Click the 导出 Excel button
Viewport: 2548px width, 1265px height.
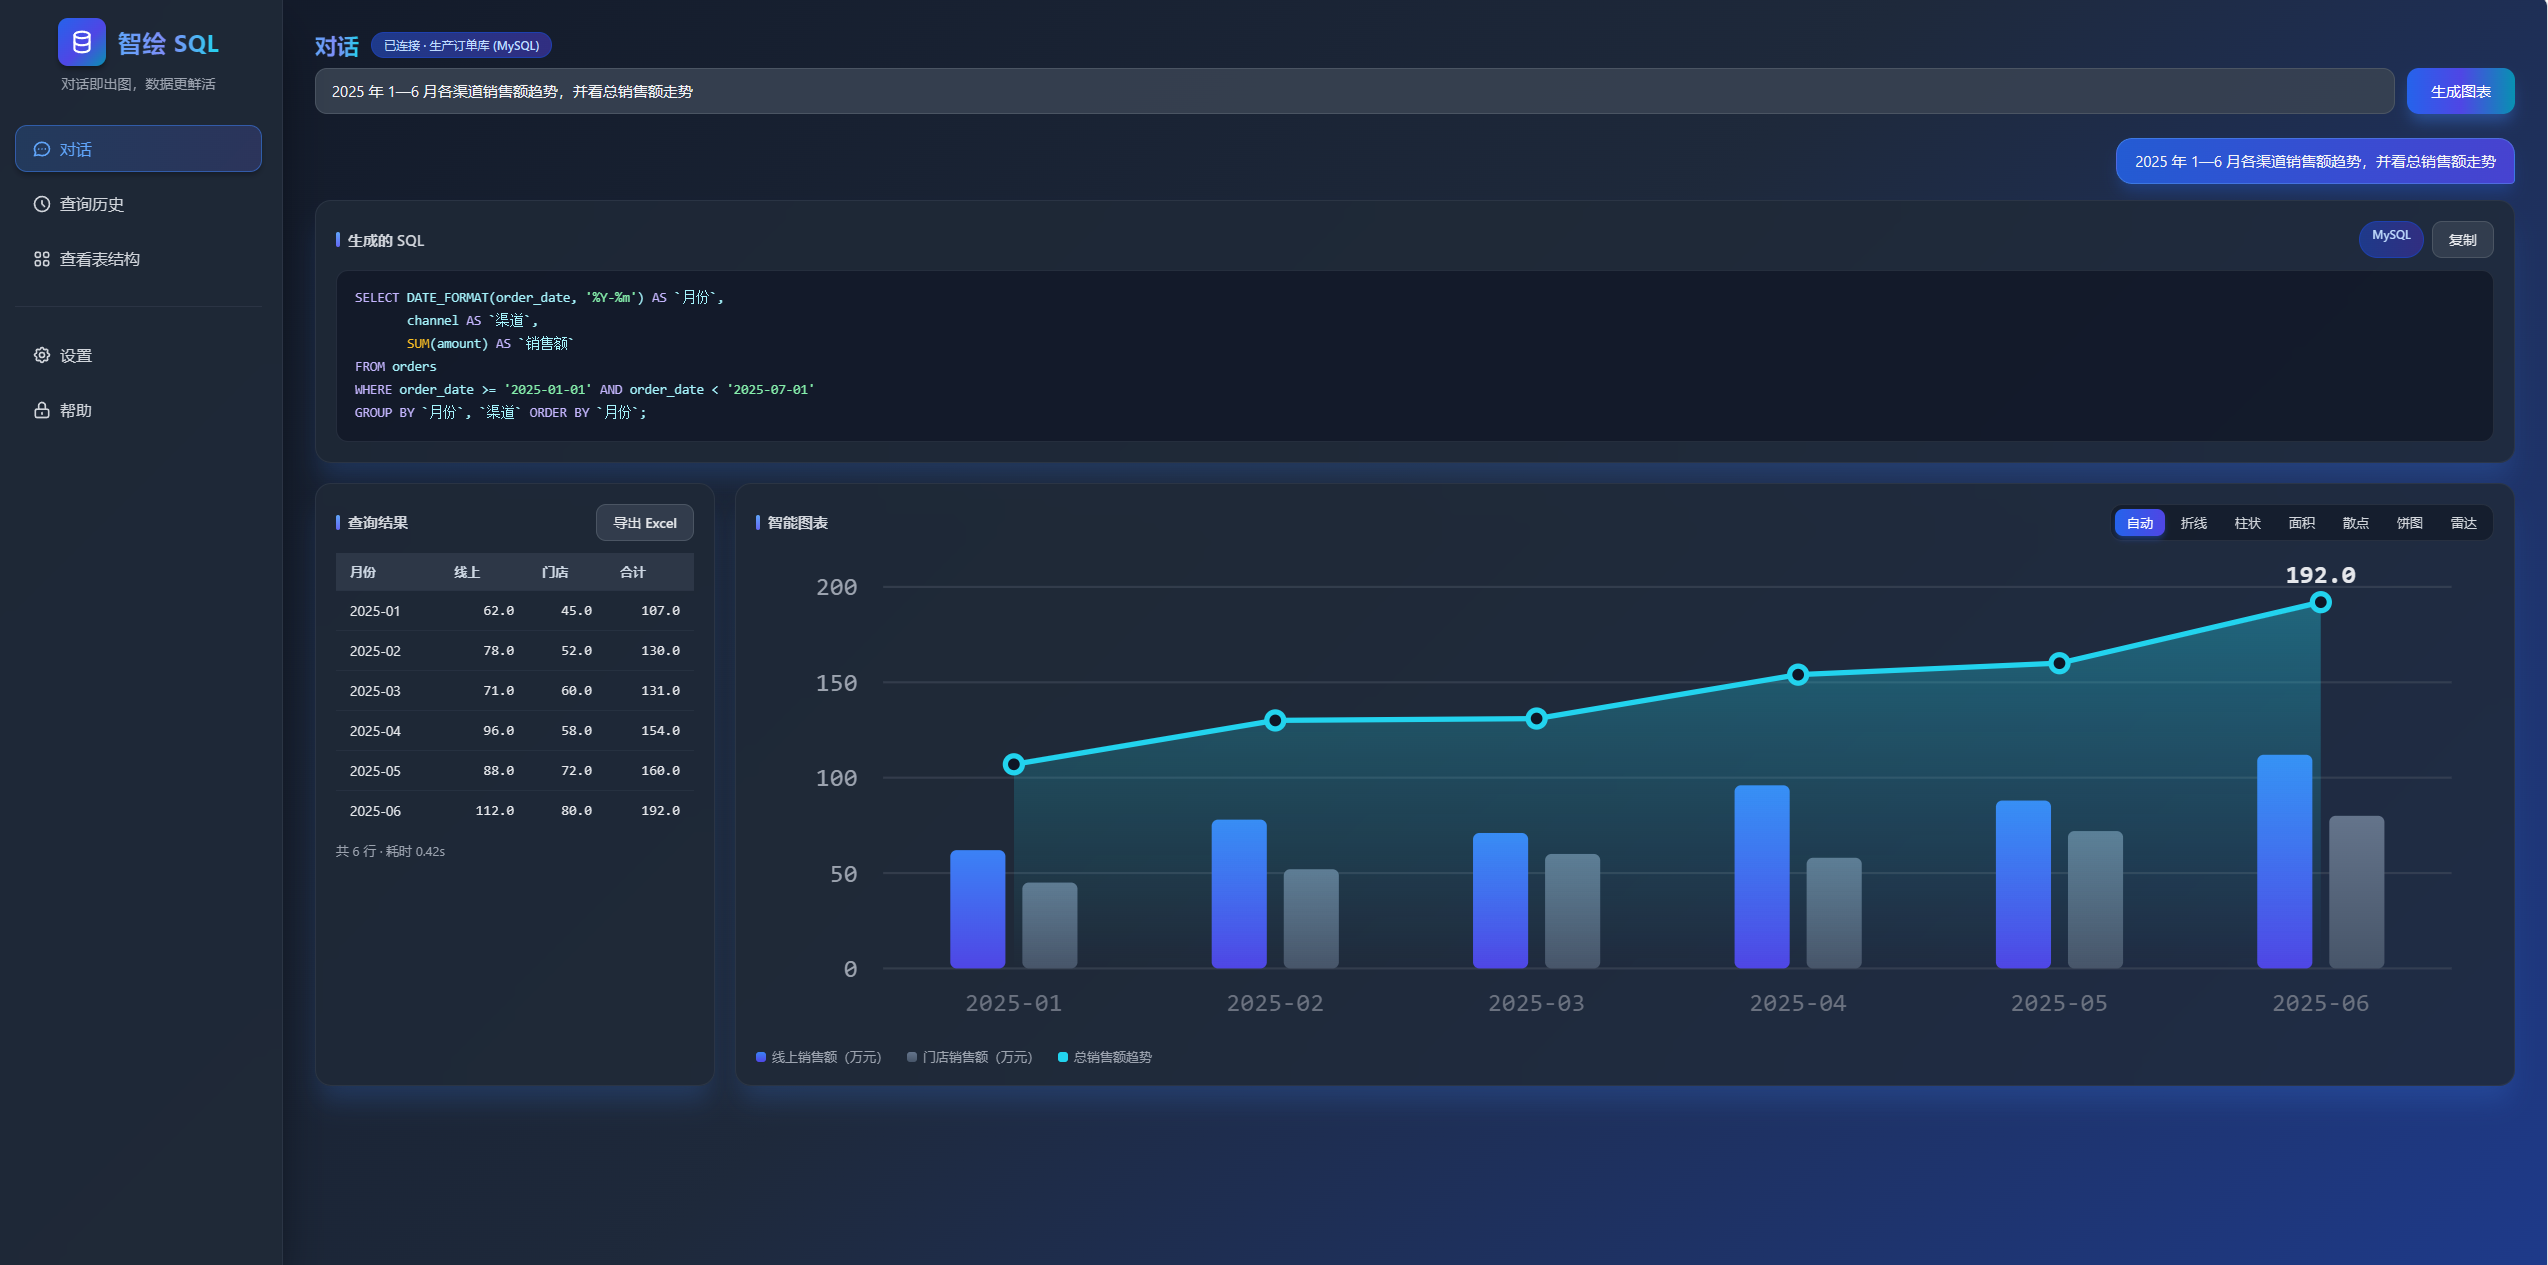point(645,523)
